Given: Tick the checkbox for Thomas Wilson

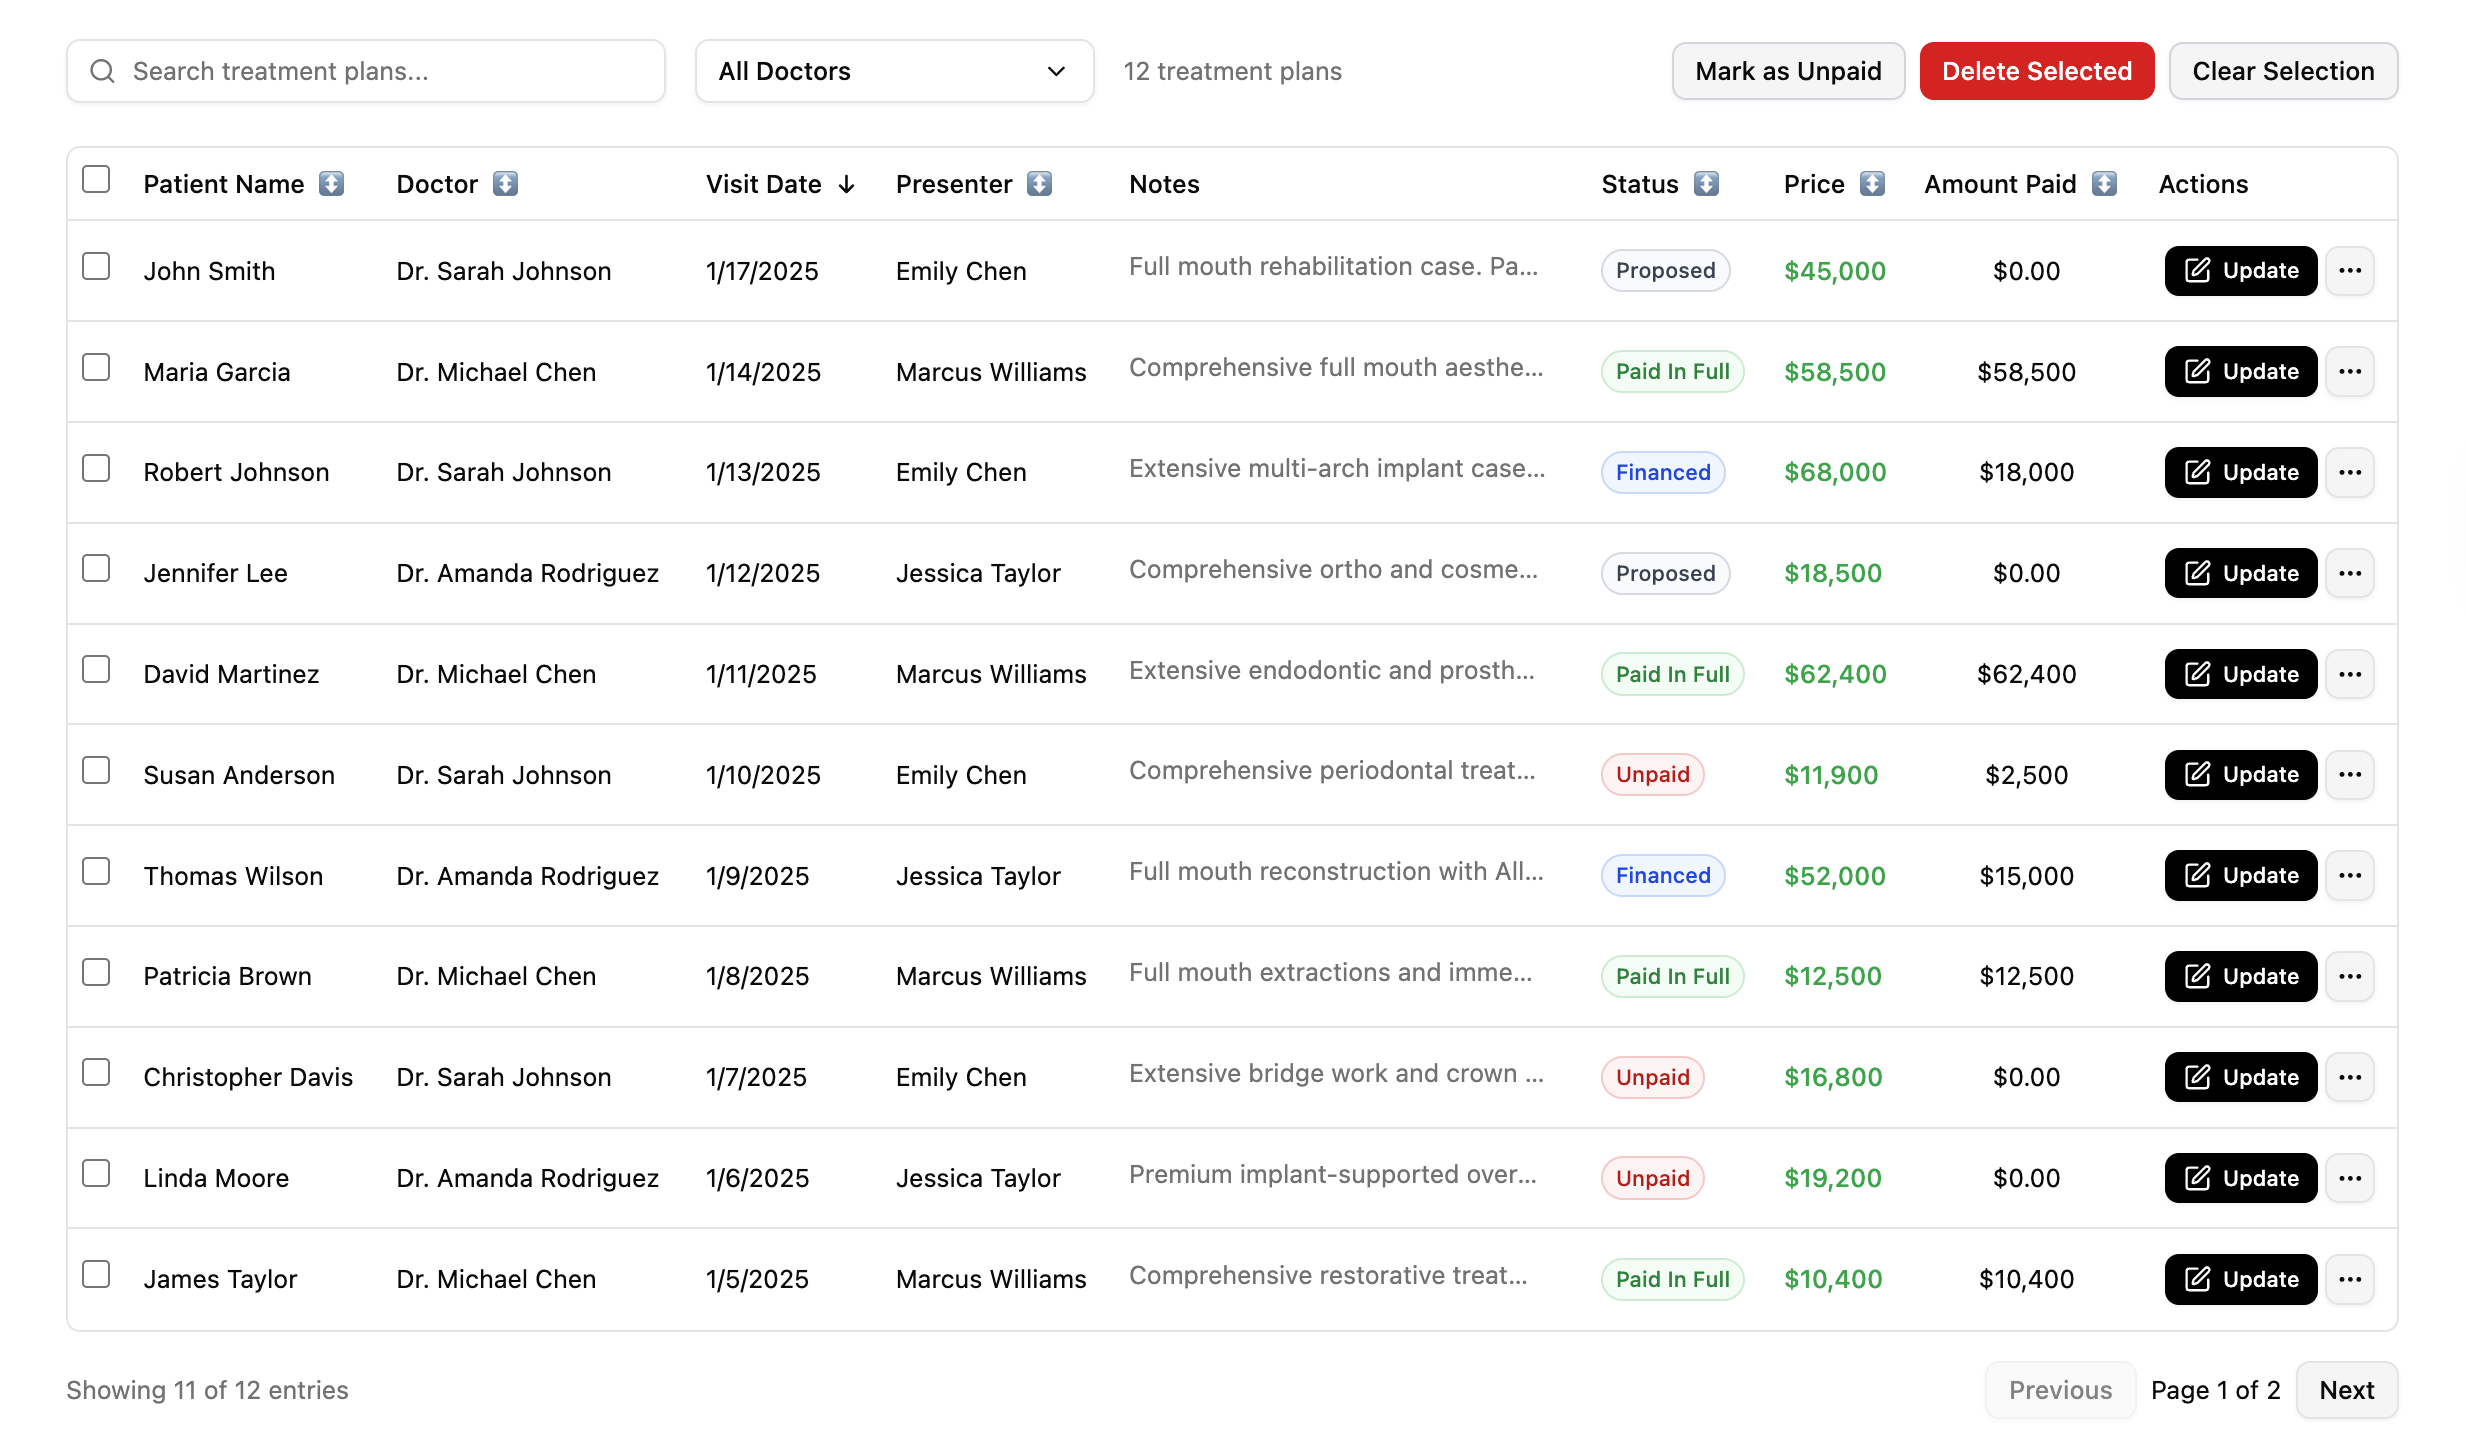Looking at the screenshot, I should click(x=96, y=872).
